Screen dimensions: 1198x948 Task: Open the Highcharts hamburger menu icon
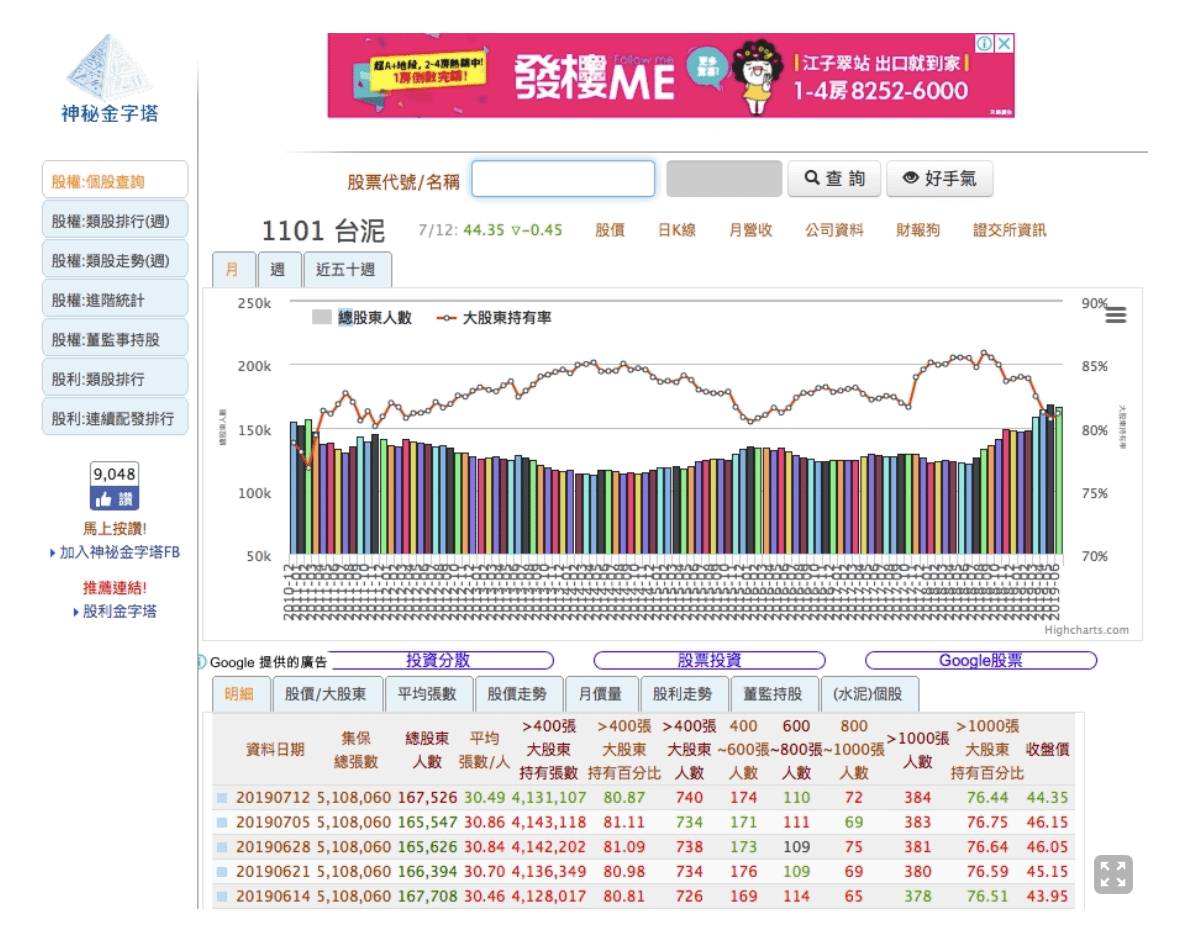tap(1115, 315)
